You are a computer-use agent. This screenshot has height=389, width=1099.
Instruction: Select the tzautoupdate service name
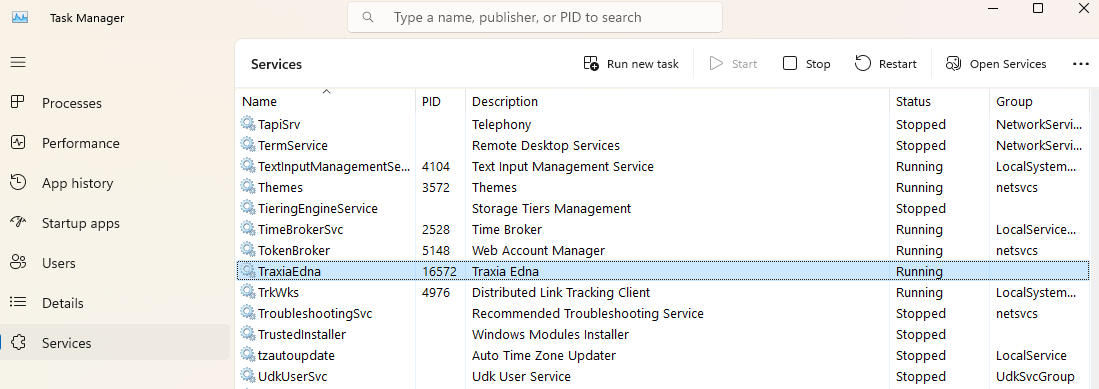tap(296, 355)
